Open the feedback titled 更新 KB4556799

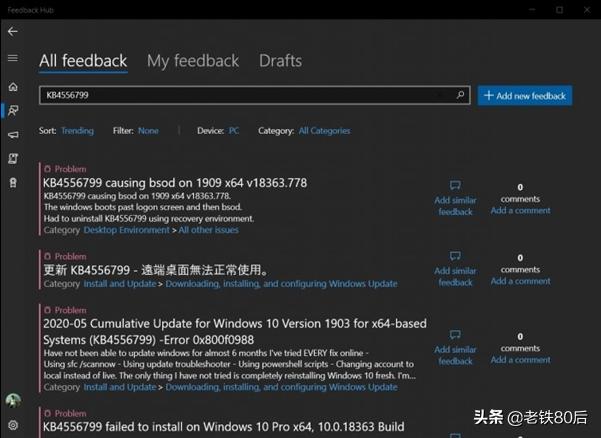click(x=156, y=270)
